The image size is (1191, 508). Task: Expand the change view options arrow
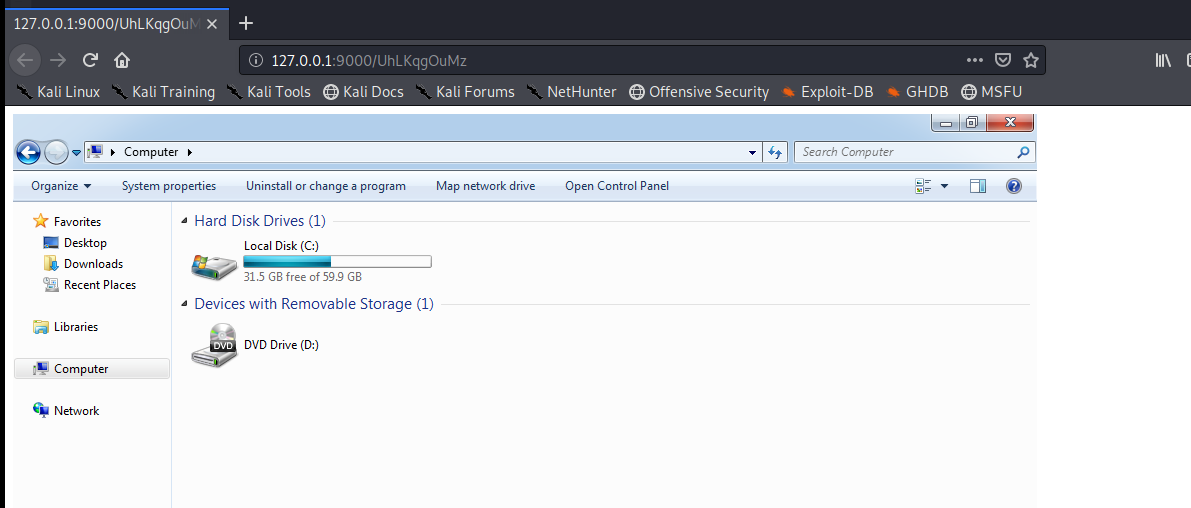click(x=944, y=186)
